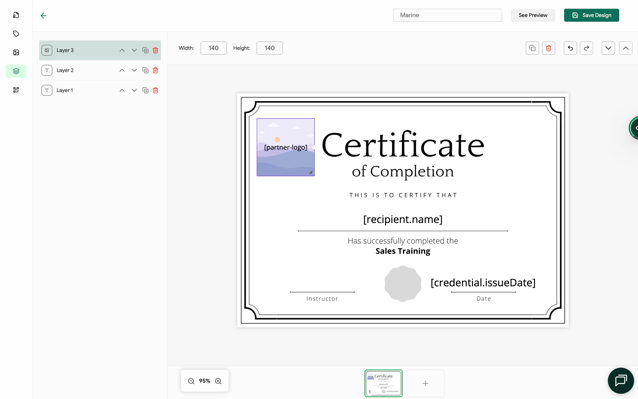Click the 95% zoom level value

coord(204,381)
